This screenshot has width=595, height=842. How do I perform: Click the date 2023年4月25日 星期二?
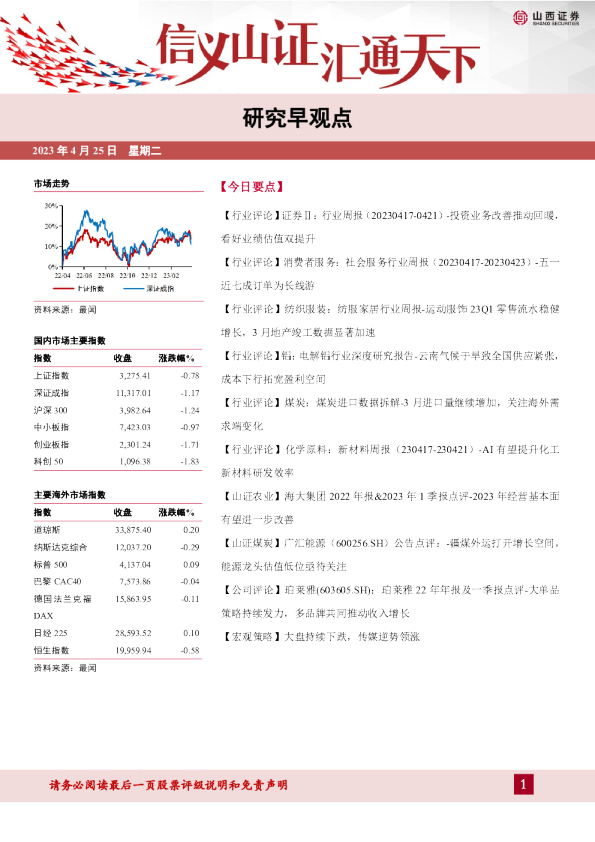(x=97, y=151)
